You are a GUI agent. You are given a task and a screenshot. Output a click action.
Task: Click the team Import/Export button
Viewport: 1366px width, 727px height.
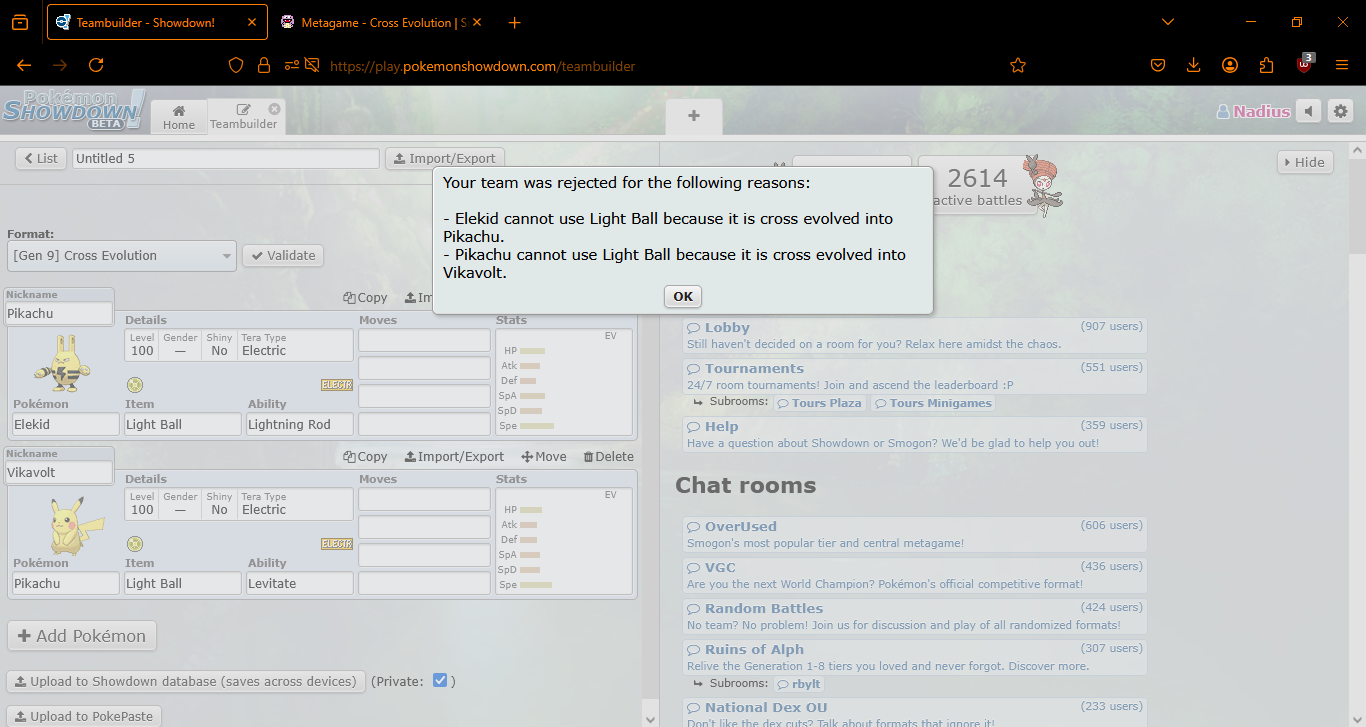(x=445, y=158)
